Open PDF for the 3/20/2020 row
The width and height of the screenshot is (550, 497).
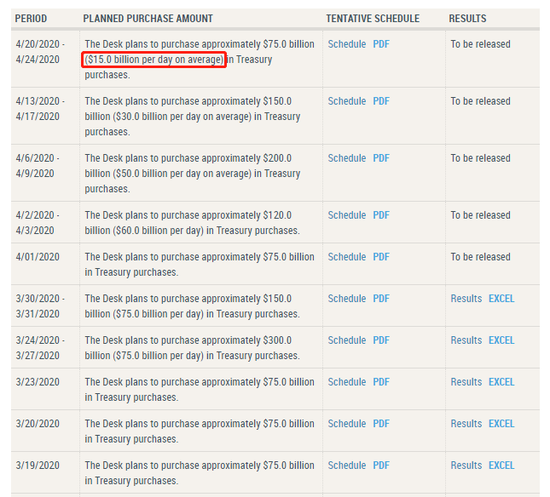(x=381, y=424)
